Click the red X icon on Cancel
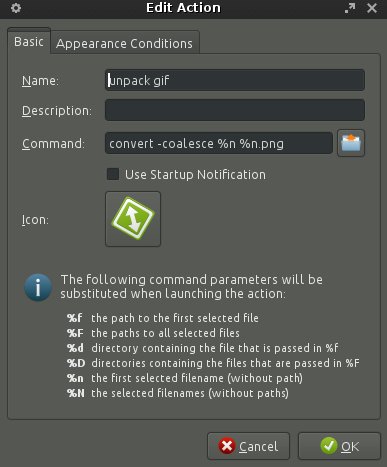This screenshot has width=387, height=467. (227, 446)
